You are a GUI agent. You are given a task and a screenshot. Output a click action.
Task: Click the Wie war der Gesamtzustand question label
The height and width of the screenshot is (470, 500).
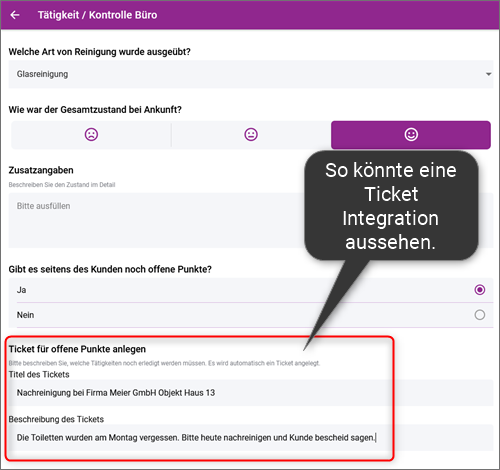95,110
